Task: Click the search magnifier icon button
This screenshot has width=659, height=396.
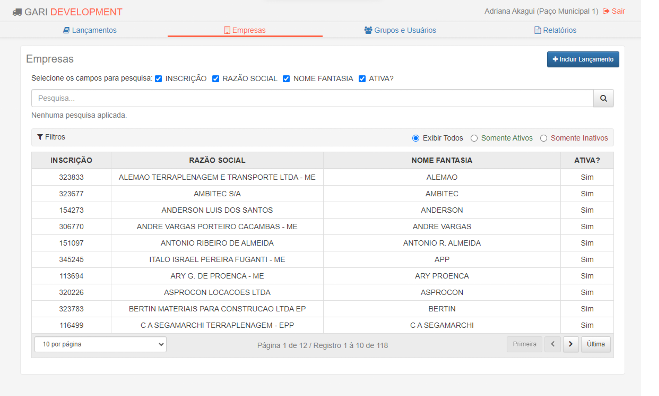Action: coord(603,98)
